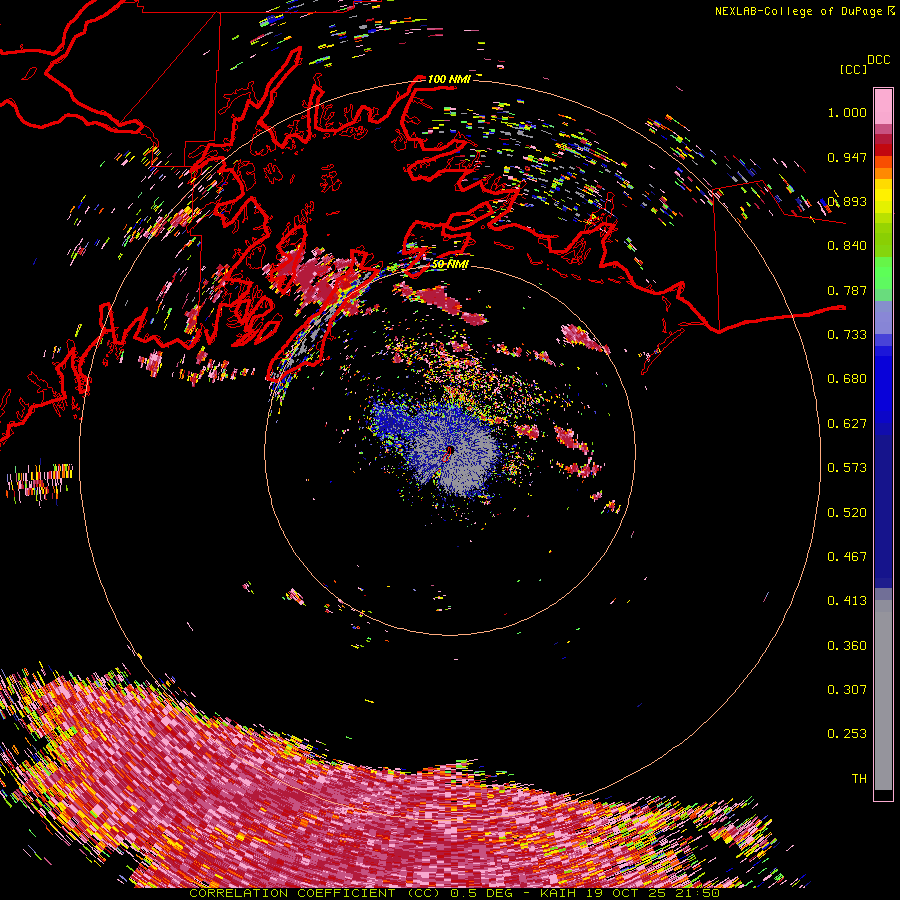This screenshot has height=900, width=900.
Task: Click the 100 NMI range ring label
Action: [449, 79]
